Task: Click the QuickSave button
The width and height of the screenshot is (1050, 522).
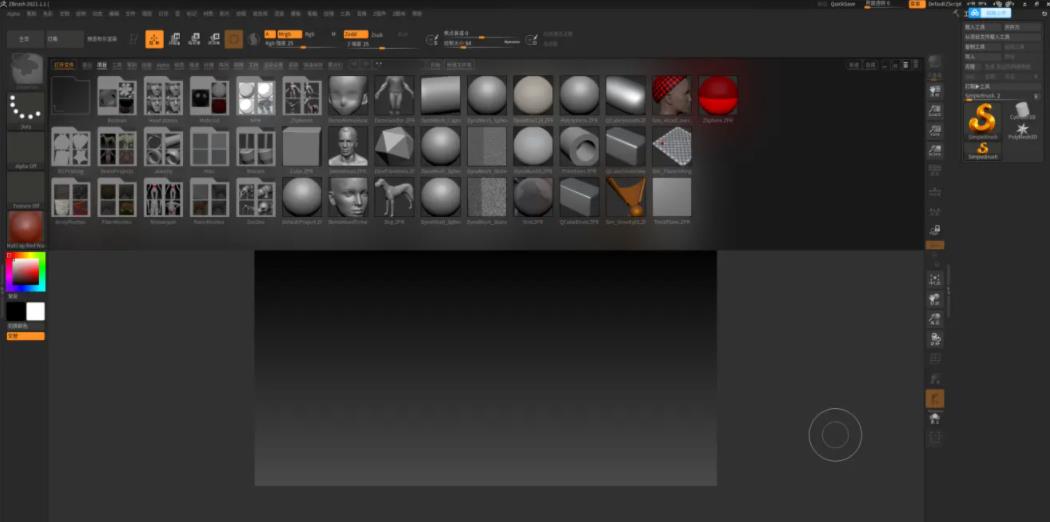Action: click(x=842, y=4)
